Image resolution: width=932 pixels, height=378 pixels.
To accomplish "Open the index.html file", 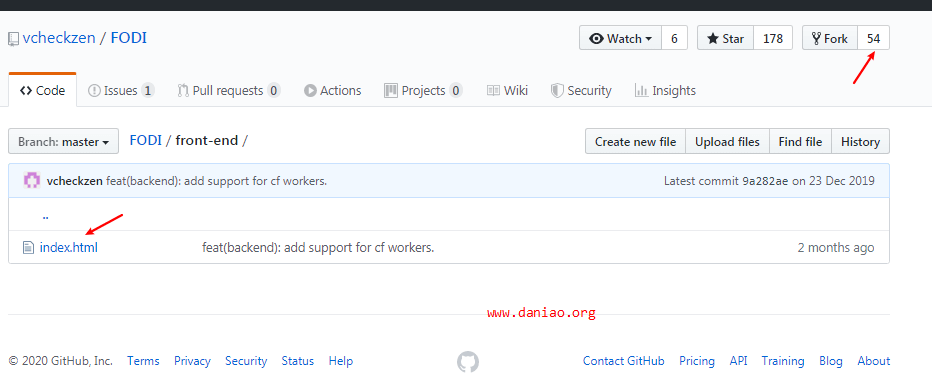I will [x=68, y=247].
